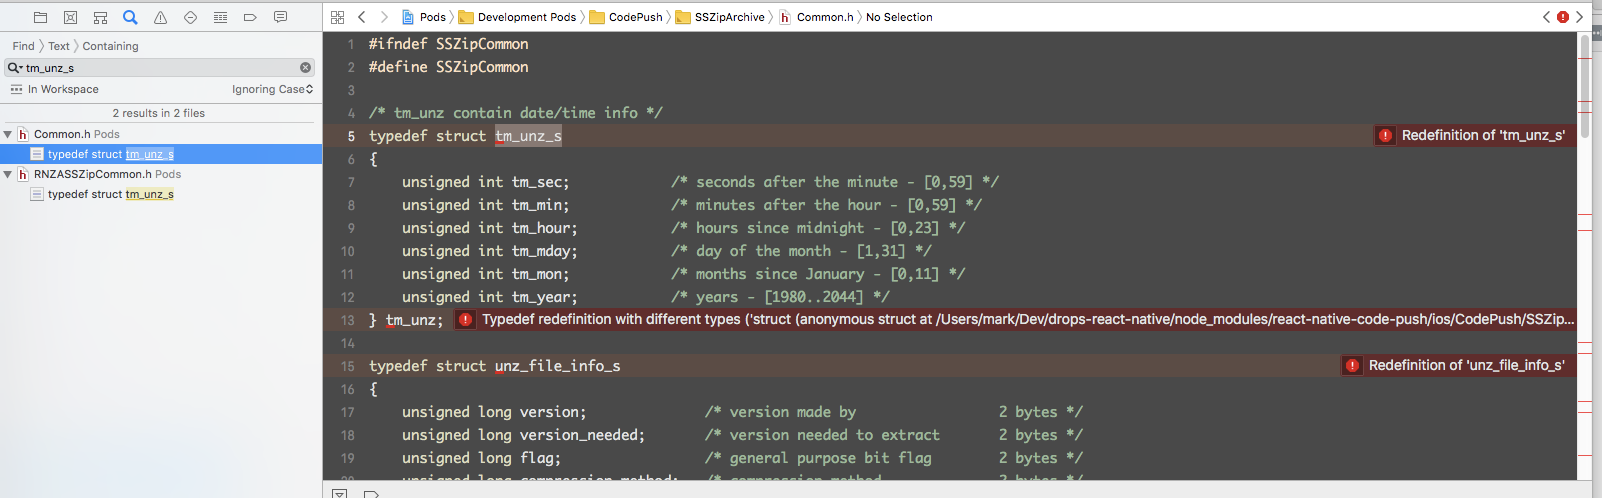Click 'unsigned long version_needed;' code line
This screenshot has height=498, width=1602.
point(524,435)
